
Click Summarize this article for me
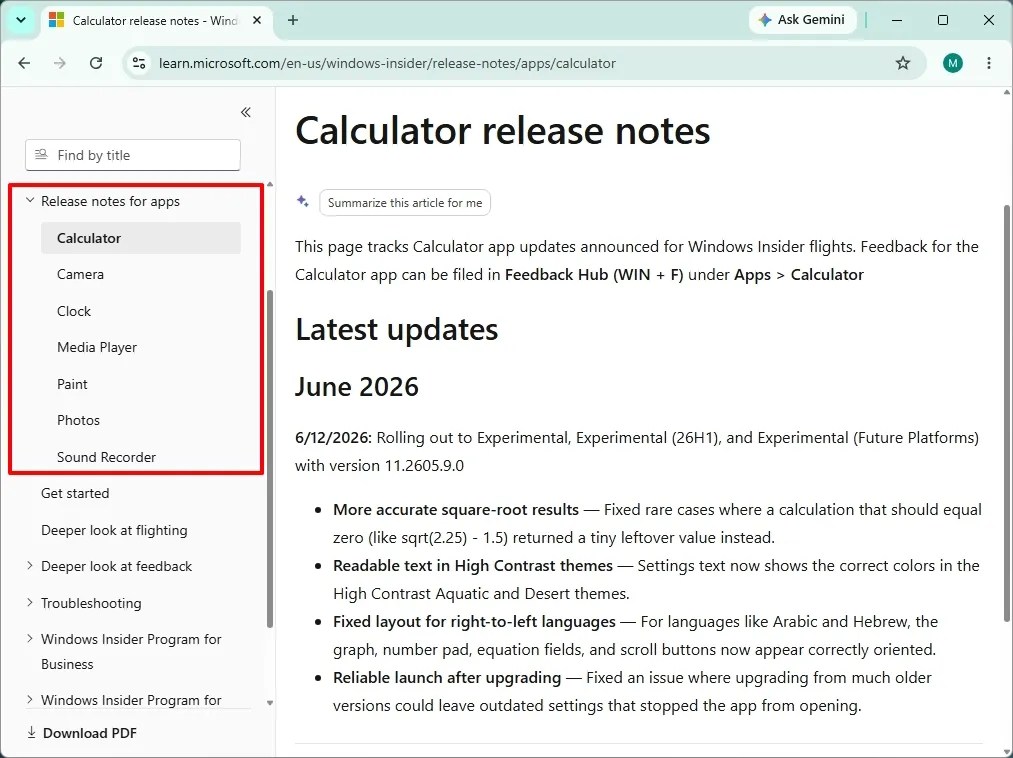click(x=405, y=202)
